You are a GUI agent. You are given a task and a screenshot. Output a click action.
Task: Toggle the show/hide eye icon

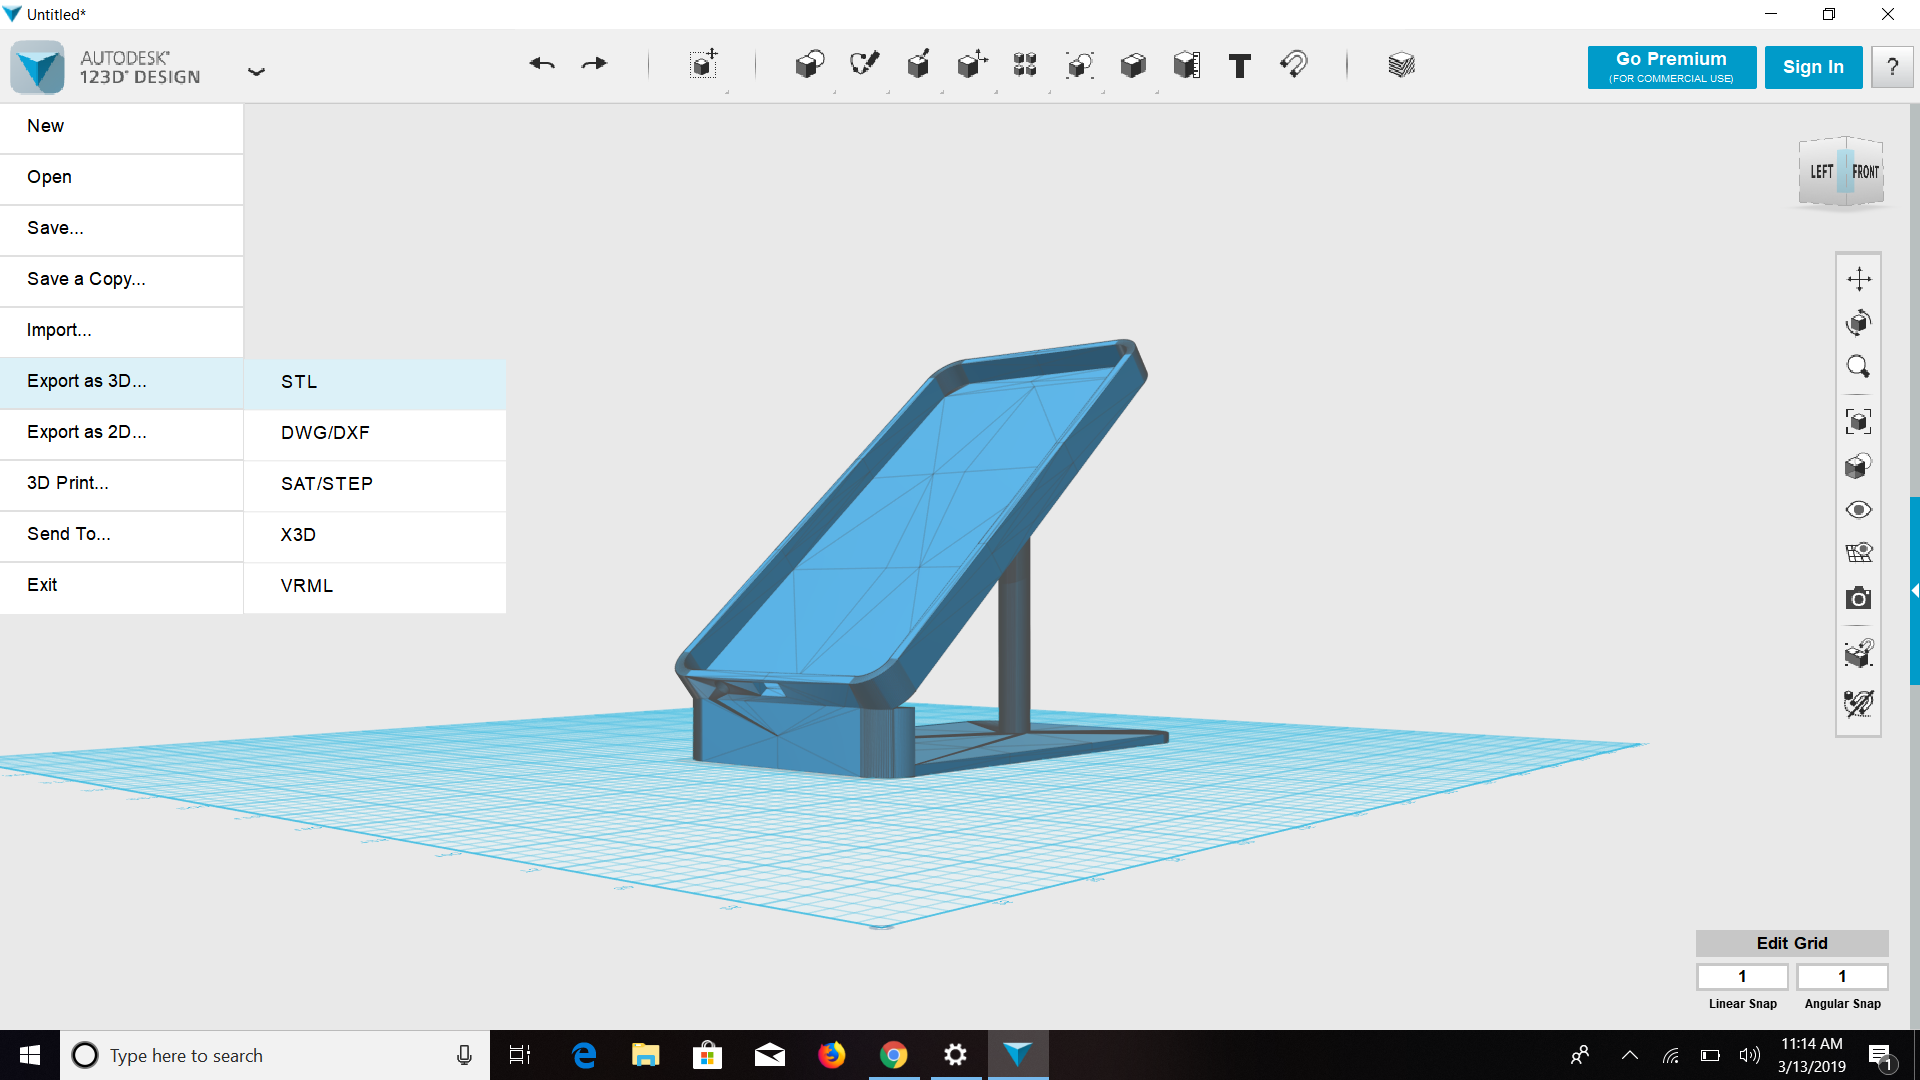pyautogui.click(x=1859, y=510)
